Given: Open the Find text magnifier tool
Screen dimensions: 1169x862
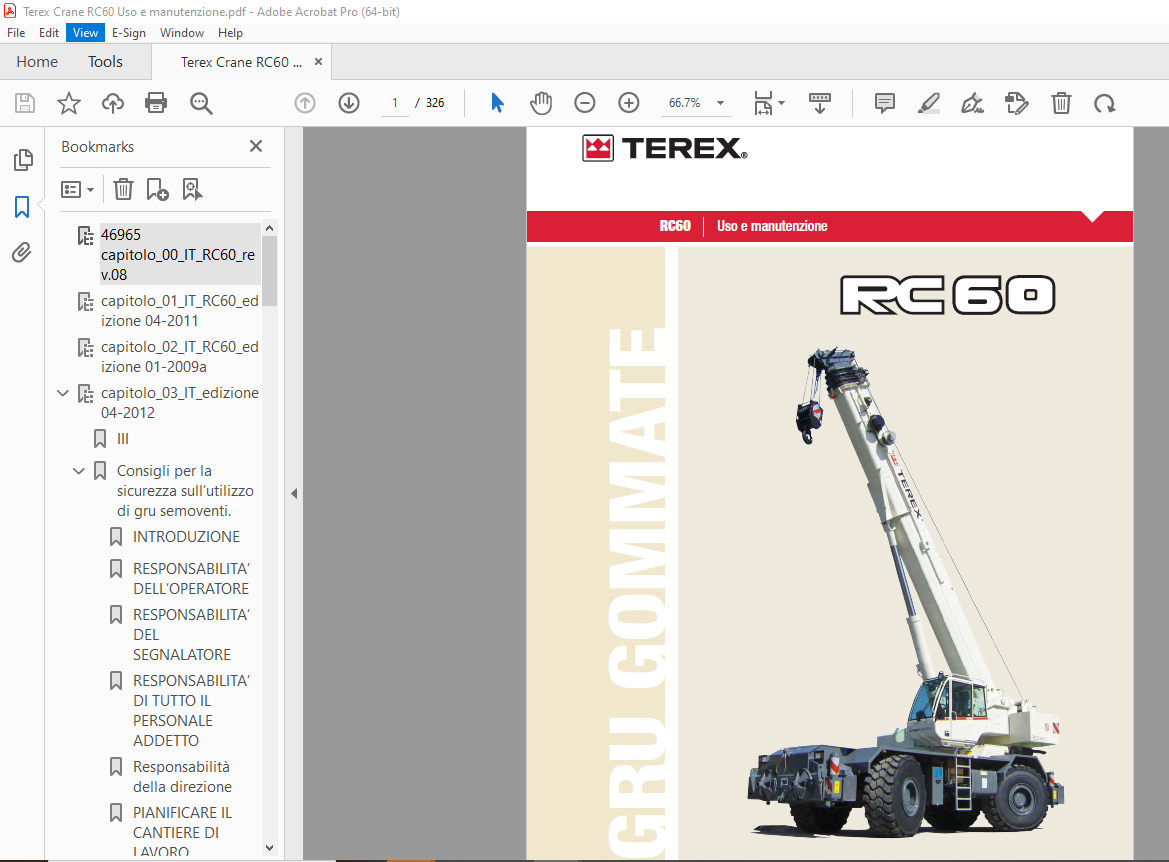Looking at the screenshot, I should pyautogui.click(x=201, y=103).
